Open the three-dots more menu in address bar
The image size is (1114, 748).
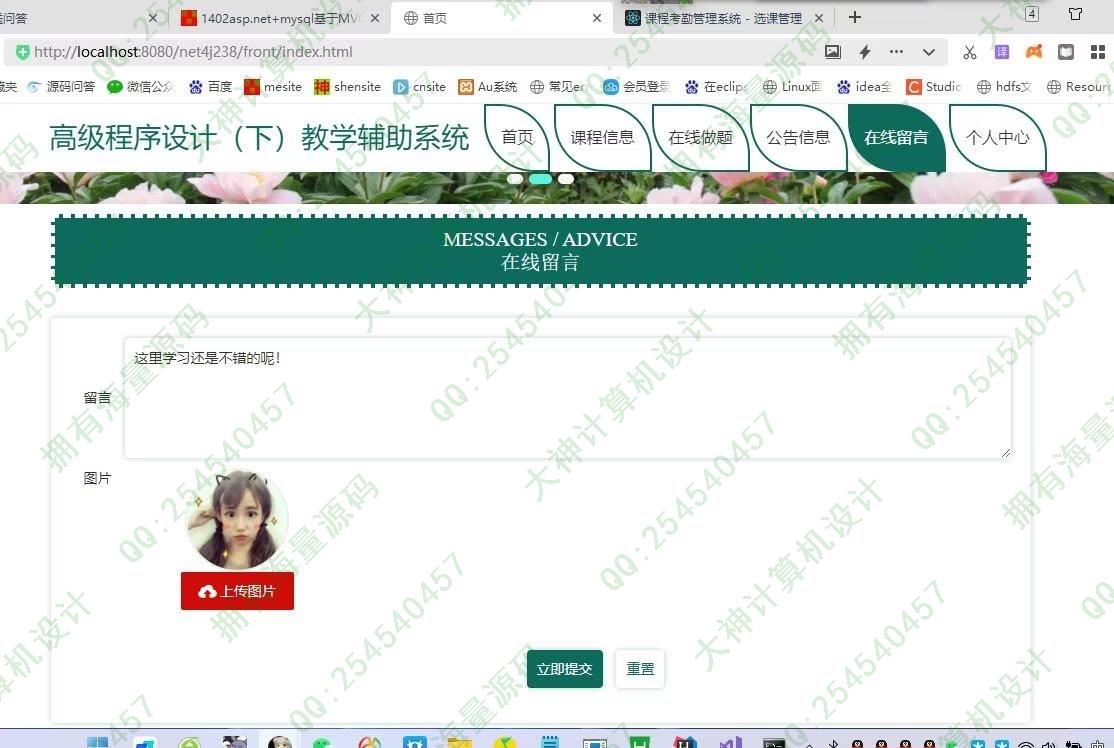click(897, 52)
